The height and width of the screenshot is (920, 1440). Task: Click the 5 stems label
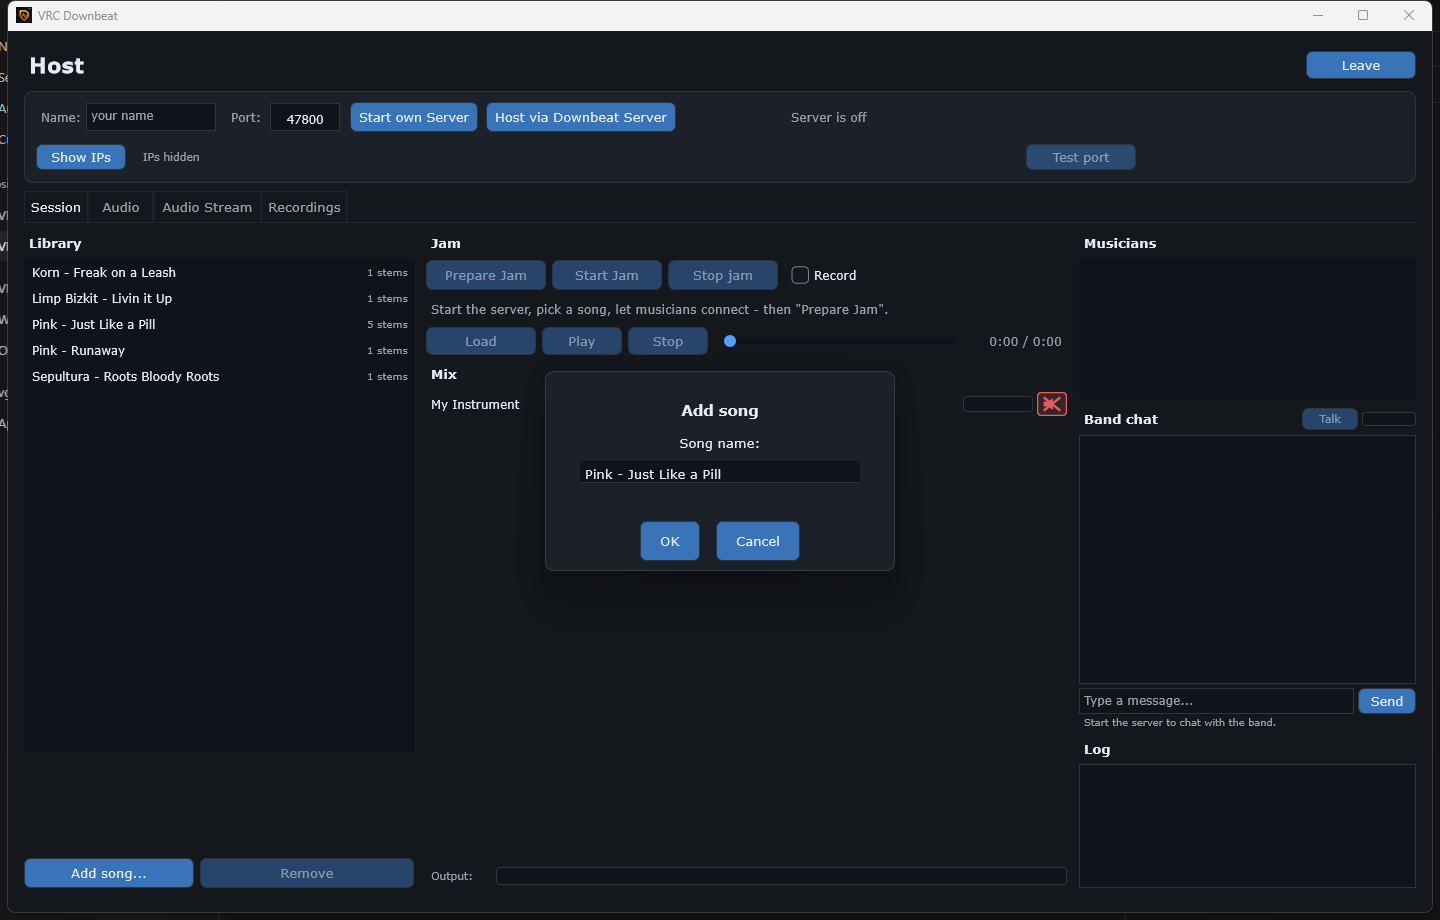tap(387, 324)
